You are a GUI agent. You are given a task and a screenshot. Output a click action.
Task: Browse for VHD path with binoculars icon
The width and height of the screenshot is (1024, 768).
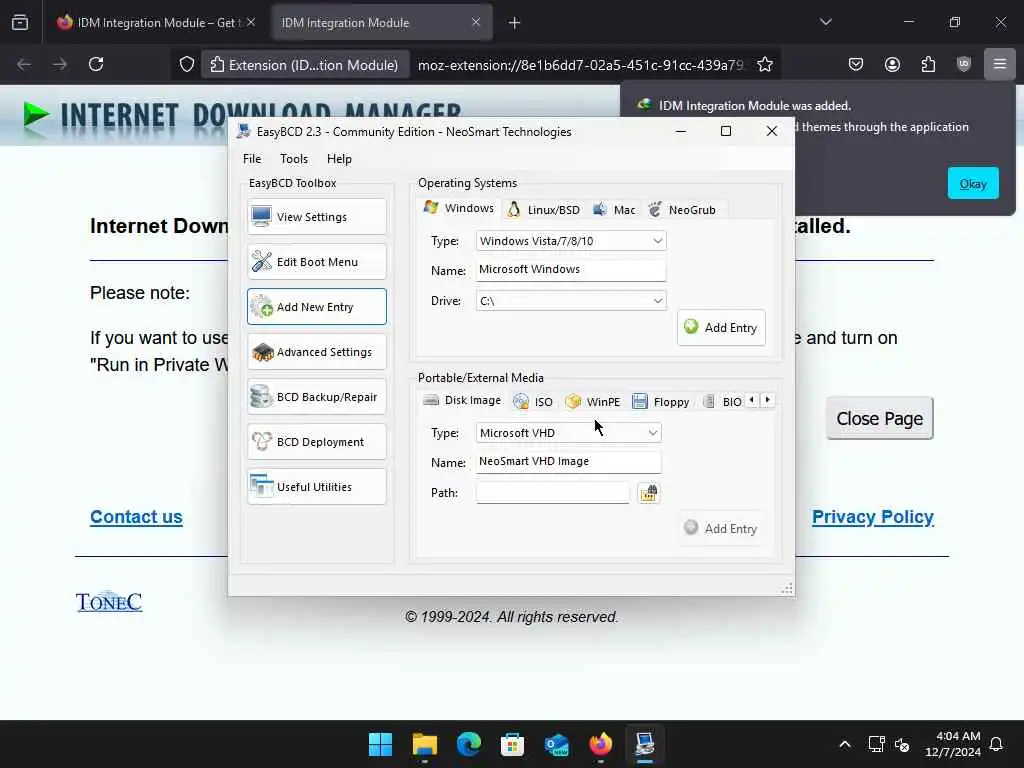(648, 492)
